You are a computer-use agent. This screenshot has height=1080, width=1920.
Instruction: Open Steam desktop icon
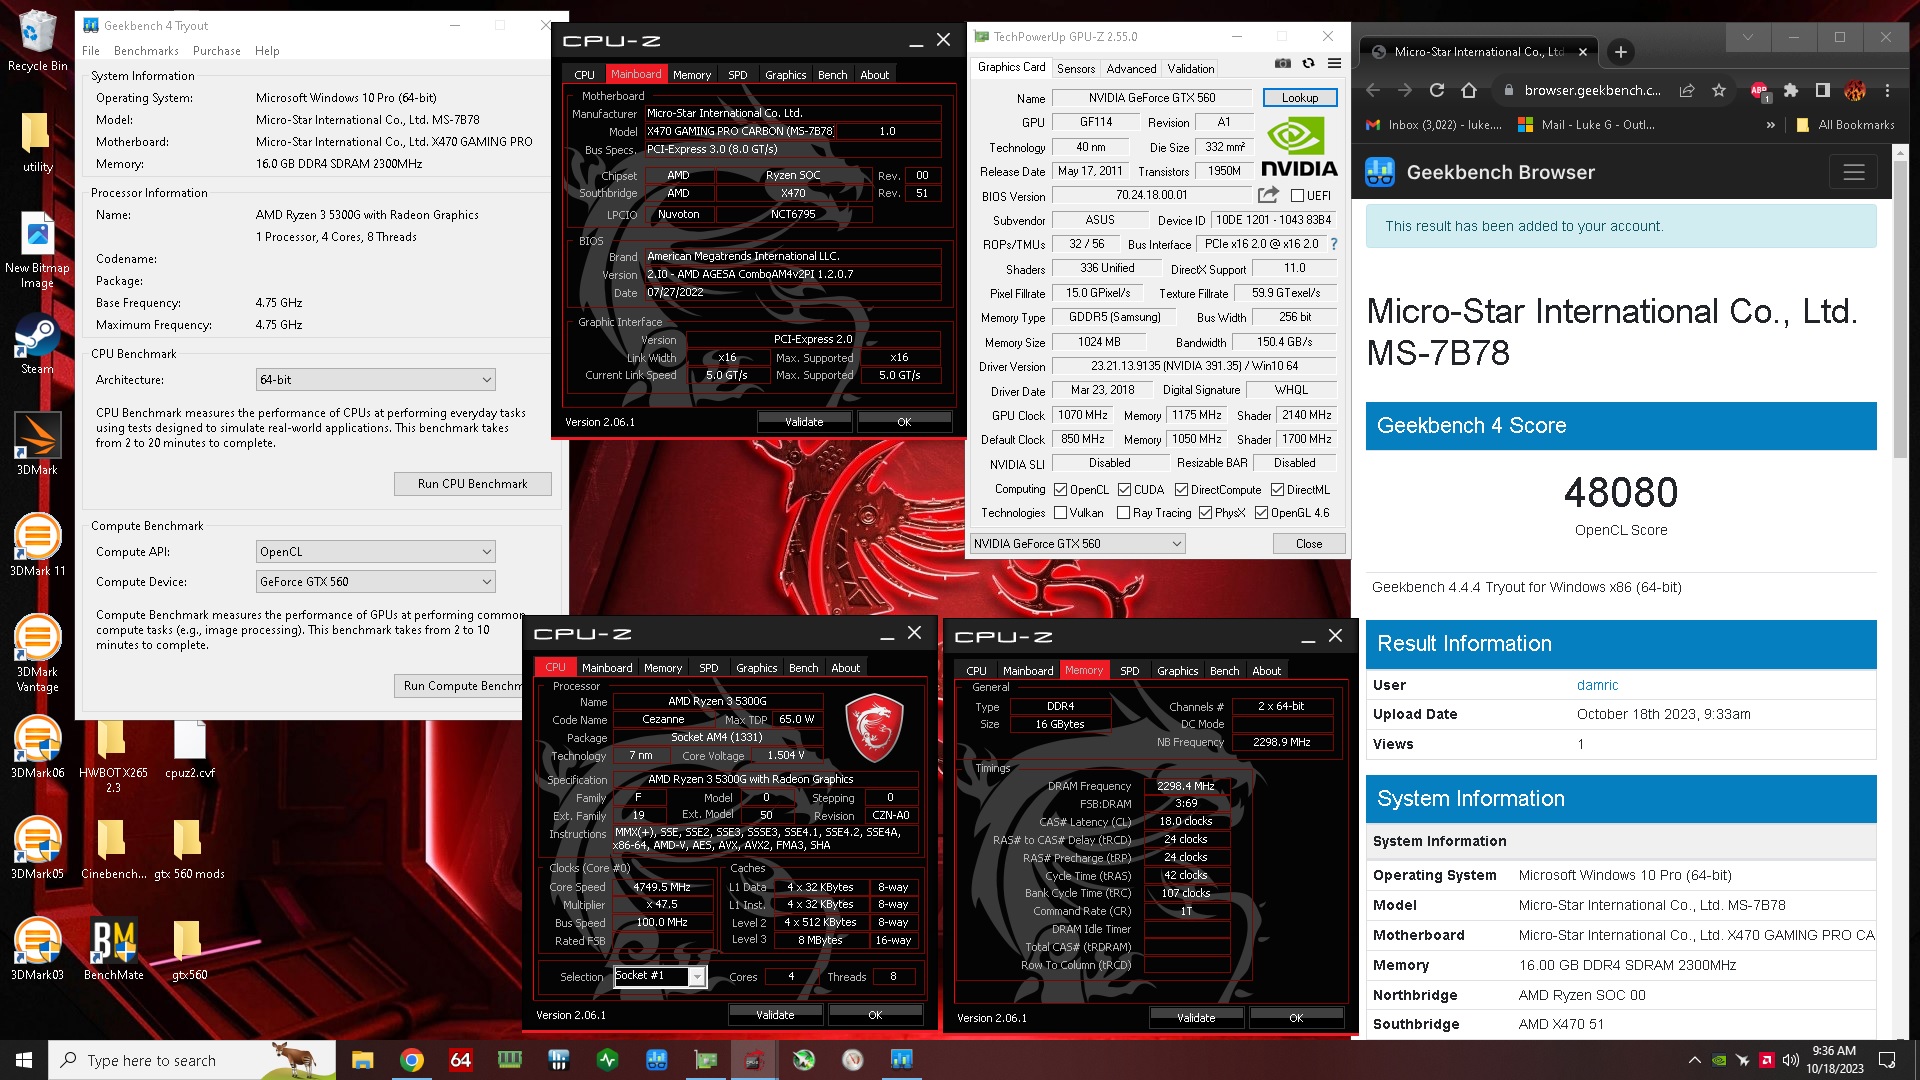pyautogui.click(x=37, y=345)
